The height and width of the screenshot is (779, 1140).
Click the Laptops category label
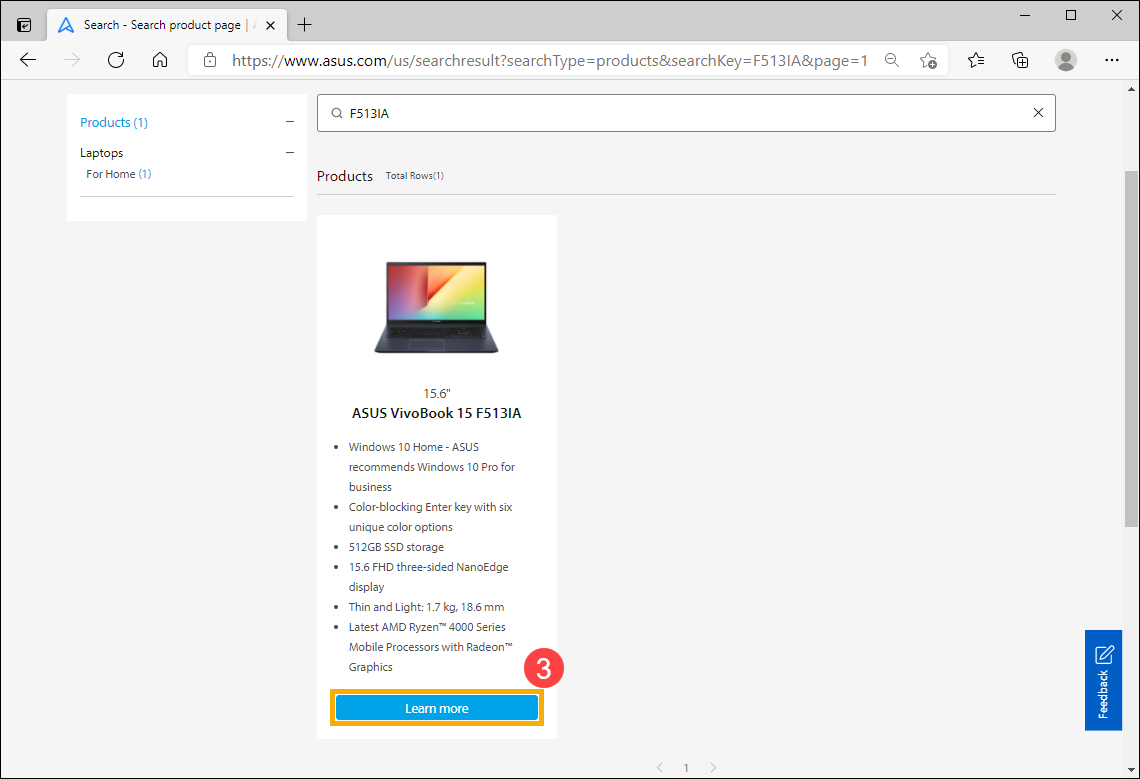[101, 153]
